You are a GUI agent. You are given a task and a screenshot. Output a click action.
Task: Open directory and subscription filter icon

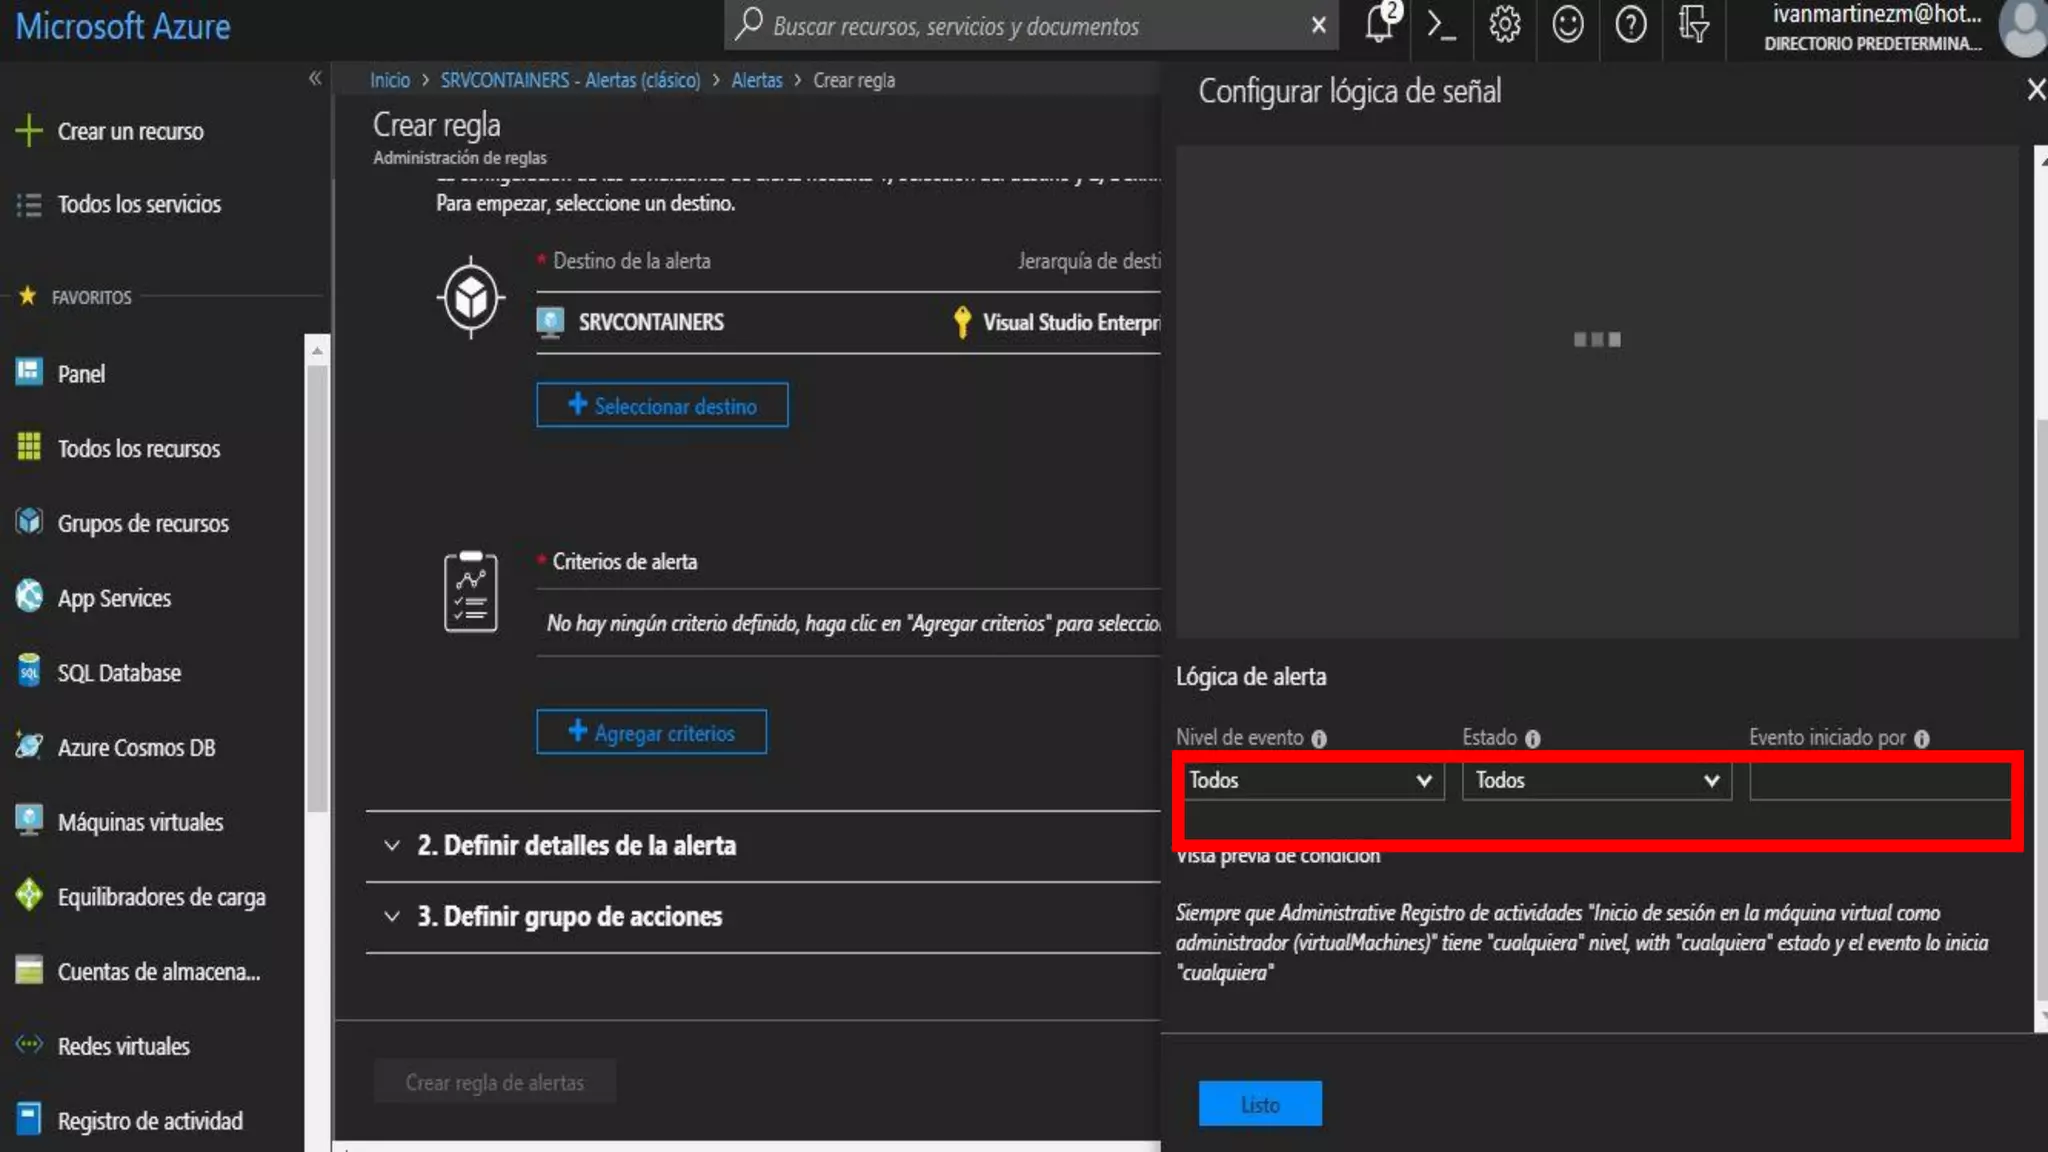tap(1693, 24)
